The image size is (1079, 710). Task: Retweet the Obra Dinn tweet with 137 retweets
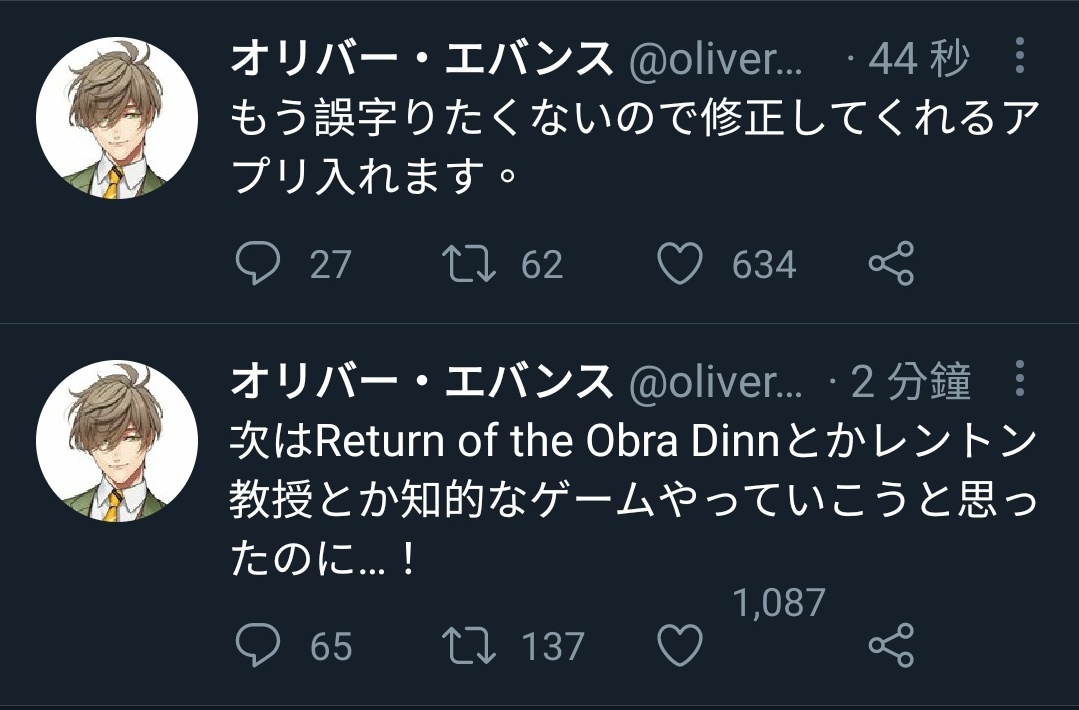(469, 646)
